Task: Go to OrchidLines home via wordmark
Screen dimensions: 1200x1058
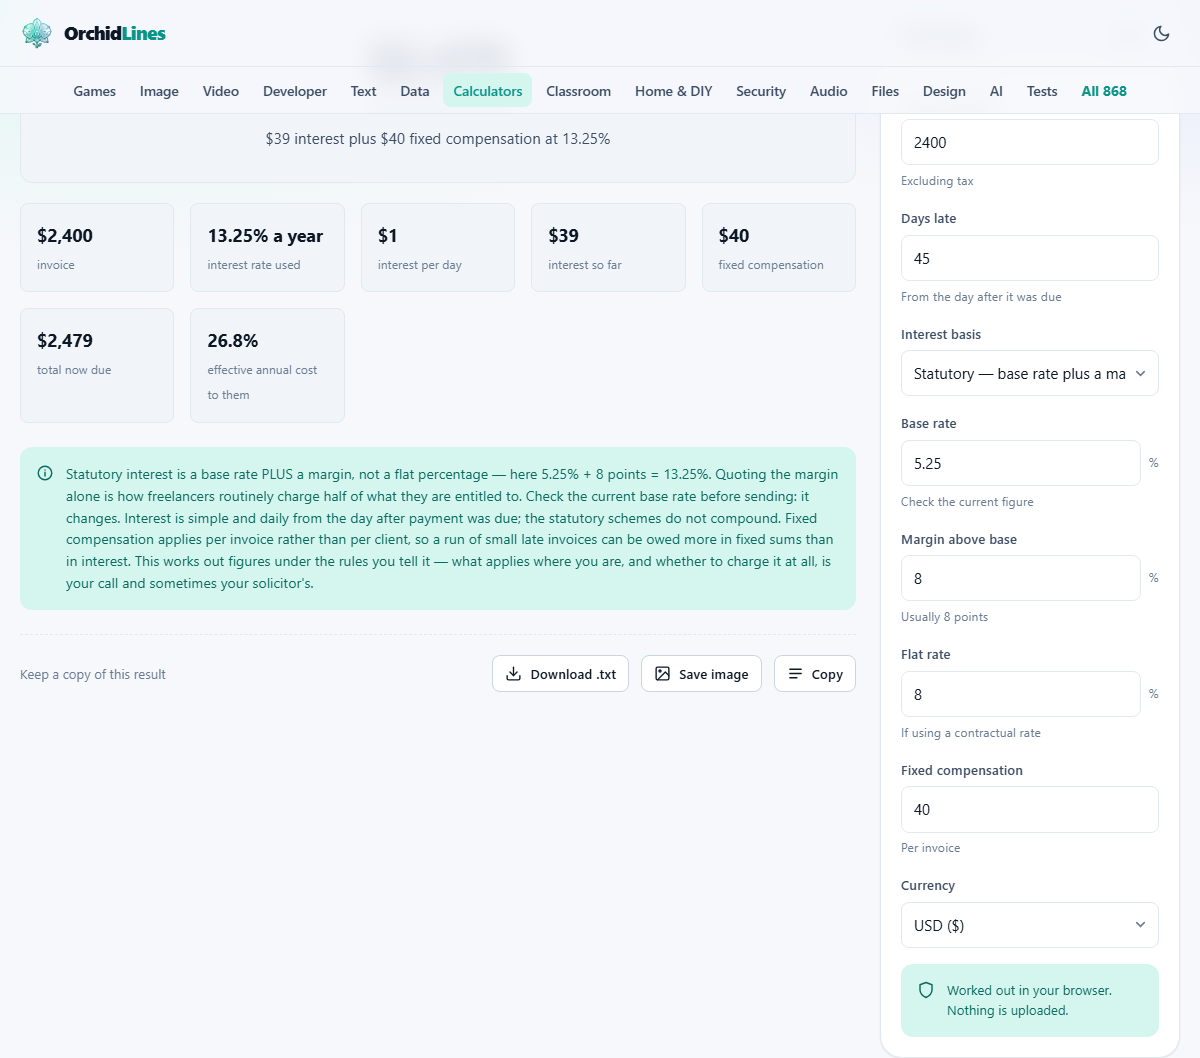Action: (115, 33)
